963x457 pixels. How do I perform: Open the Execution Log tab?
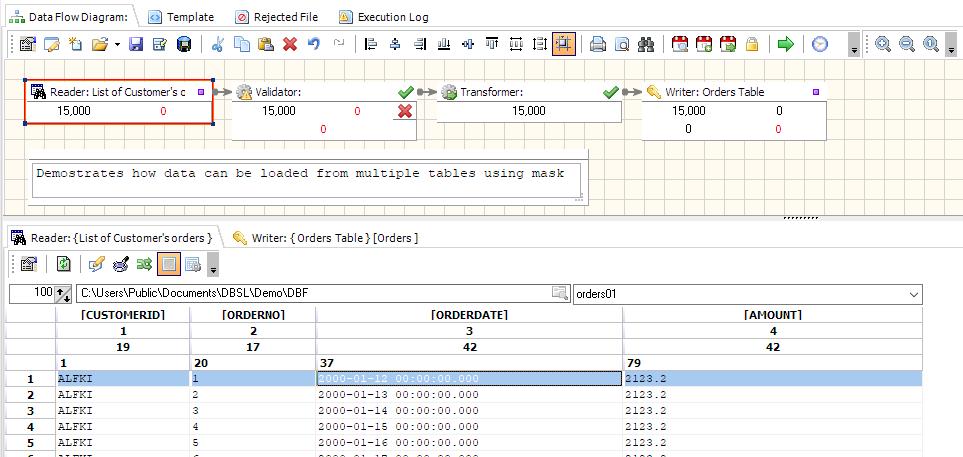[383, 17]
